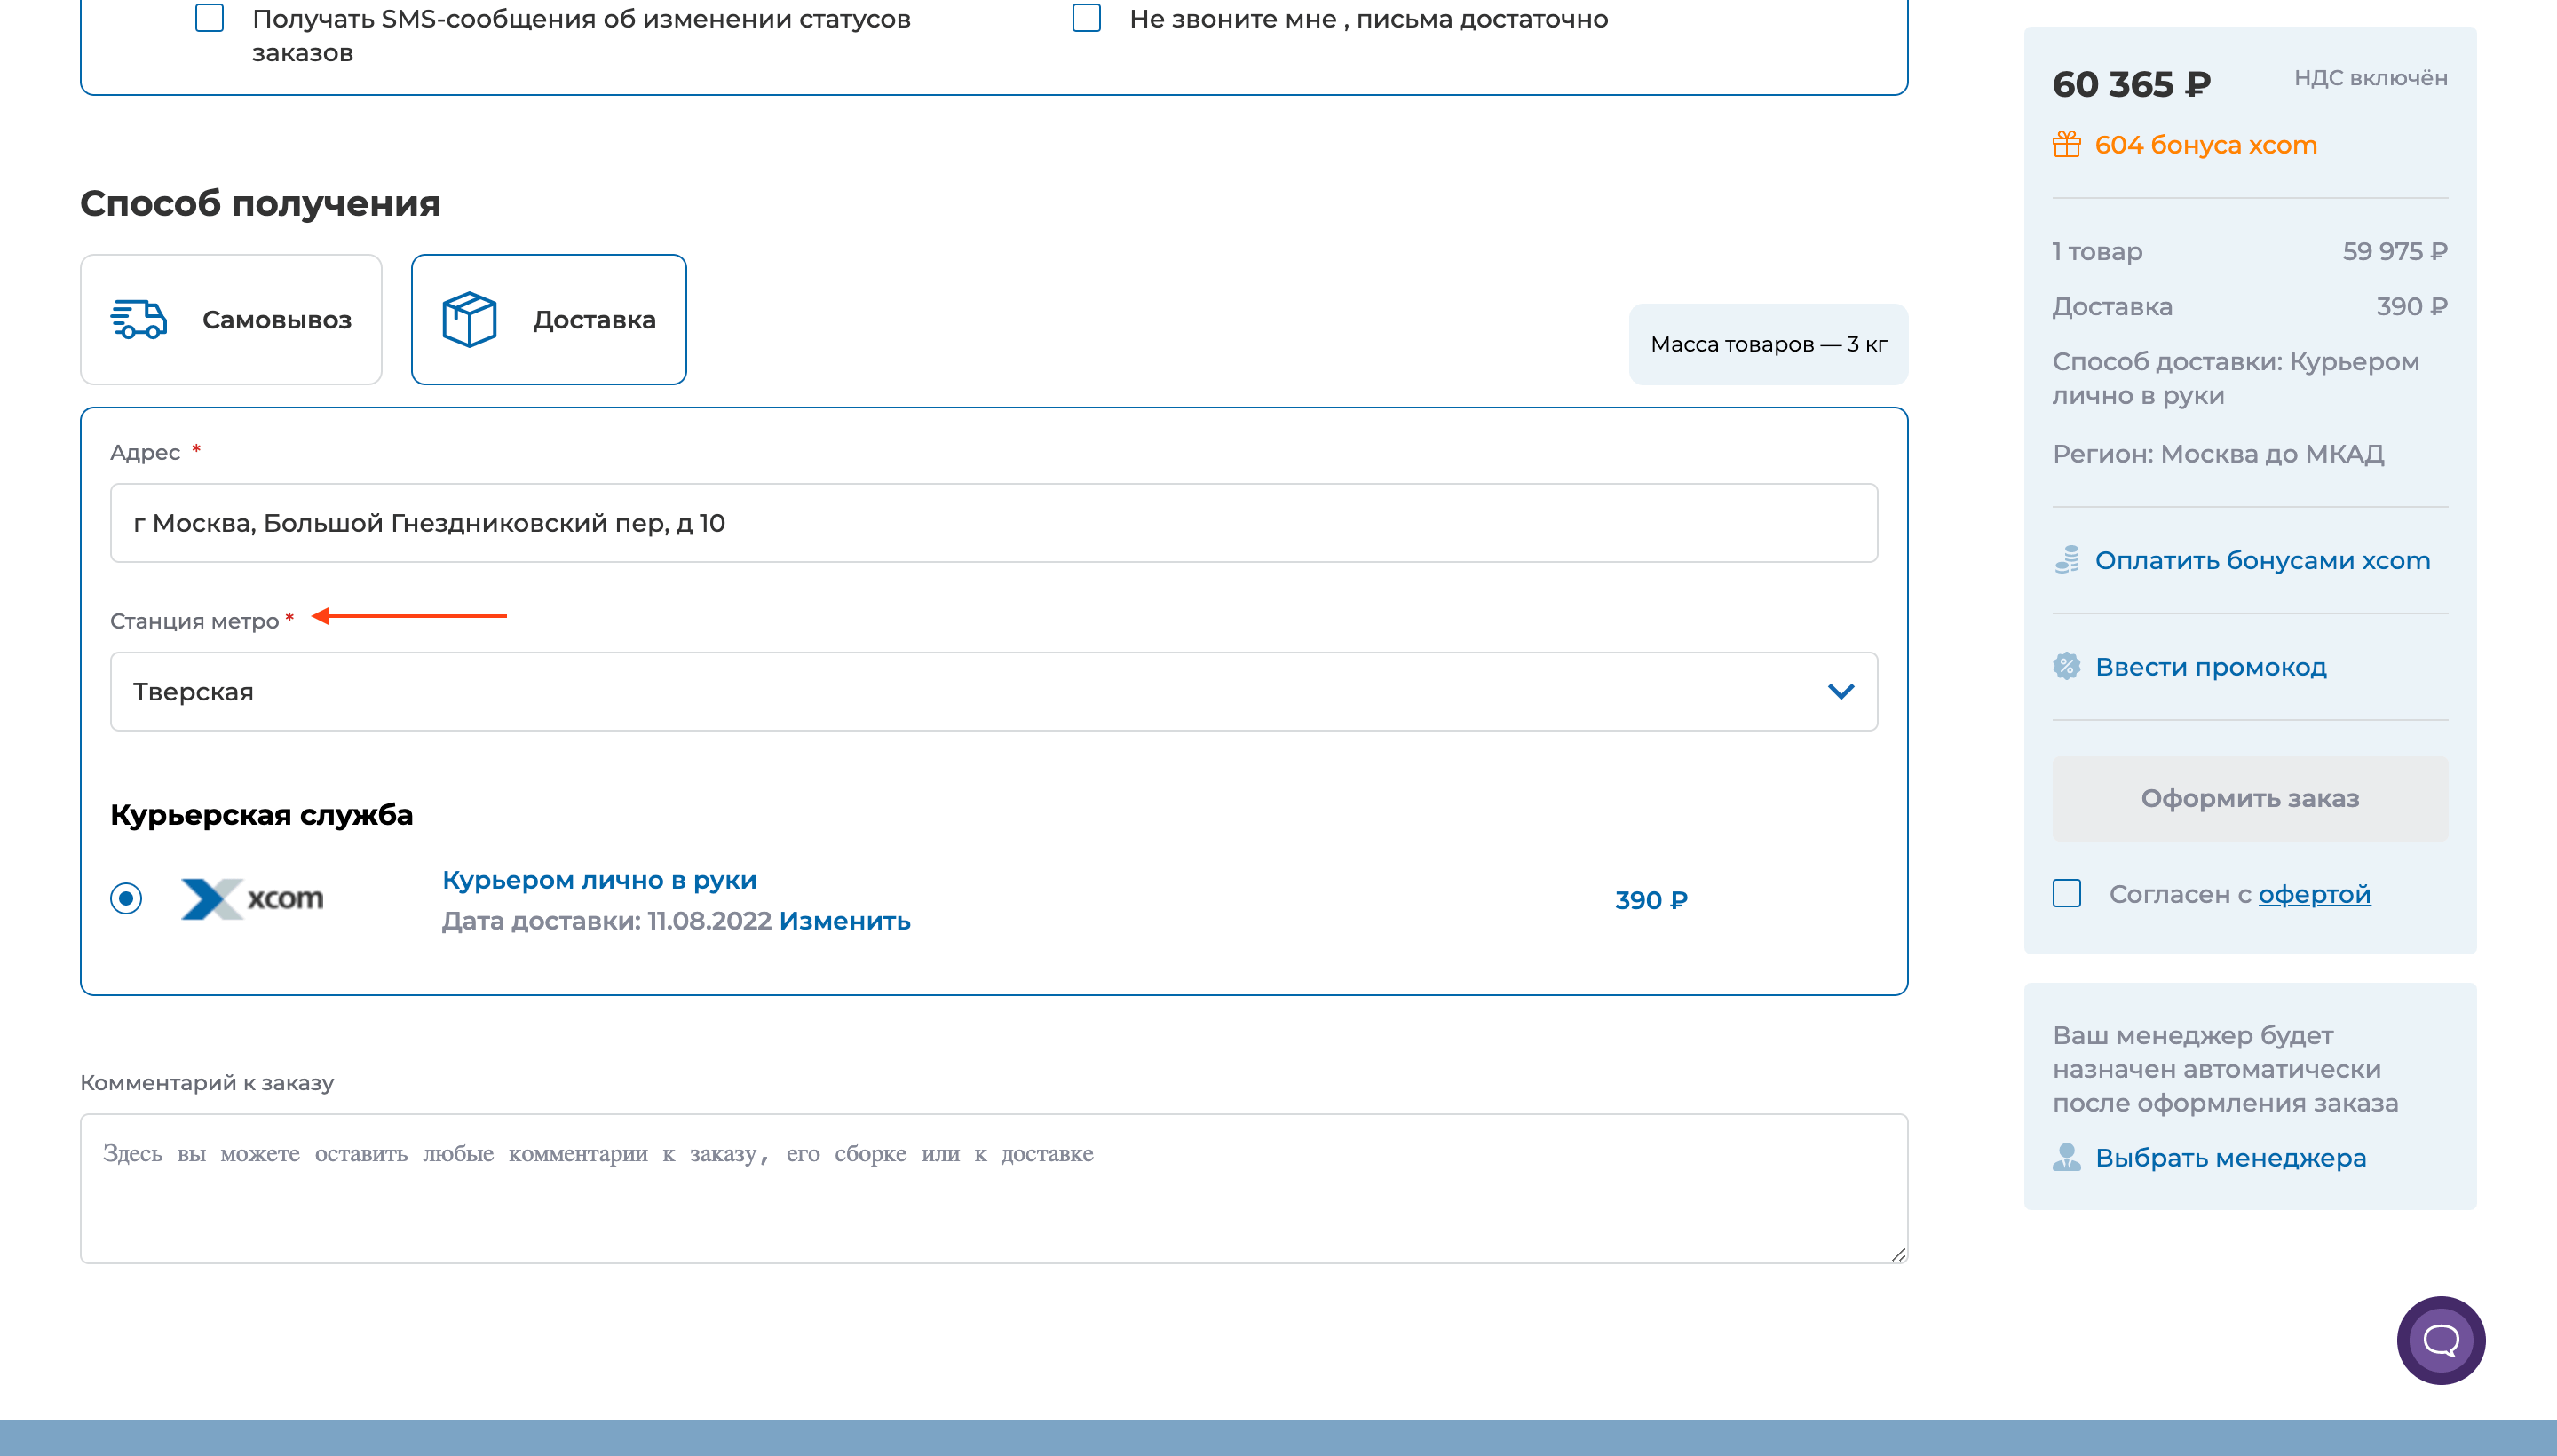The height and width of the screenshot is (1456, 2557).
Task: Click the percent badge icon beside промокод
Action: point(2066,666)
